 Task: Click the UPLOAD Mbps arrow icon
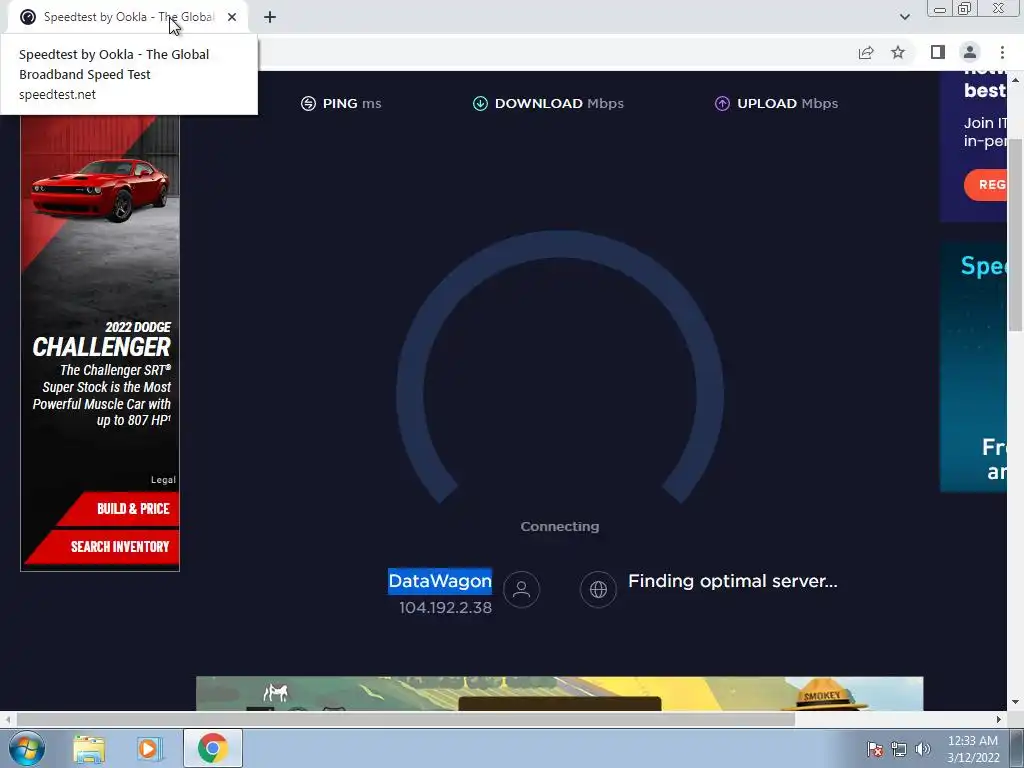point(722,103)
